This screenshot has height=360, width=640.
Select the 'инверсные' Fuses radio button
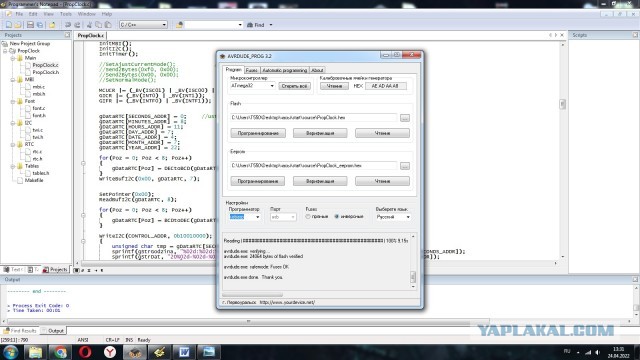337,217
